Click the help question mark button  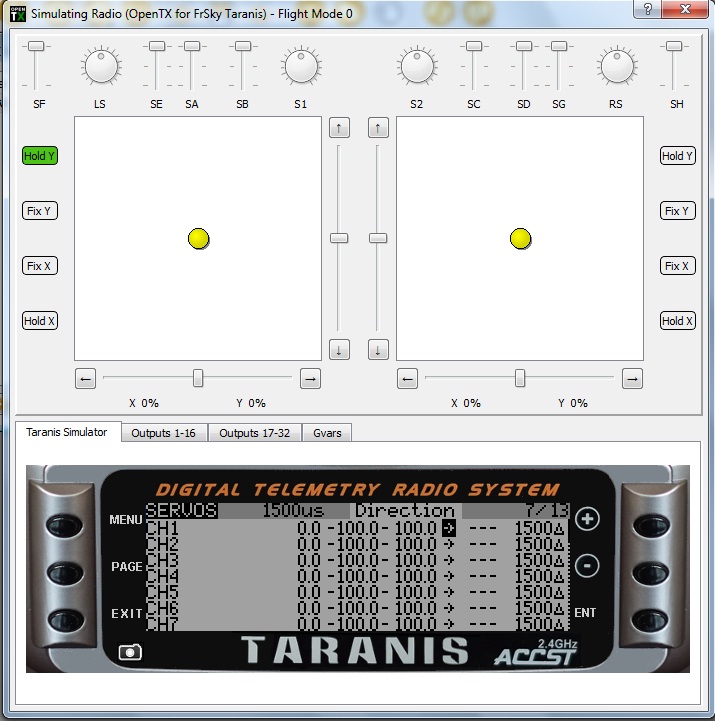(x=647, y=9)
